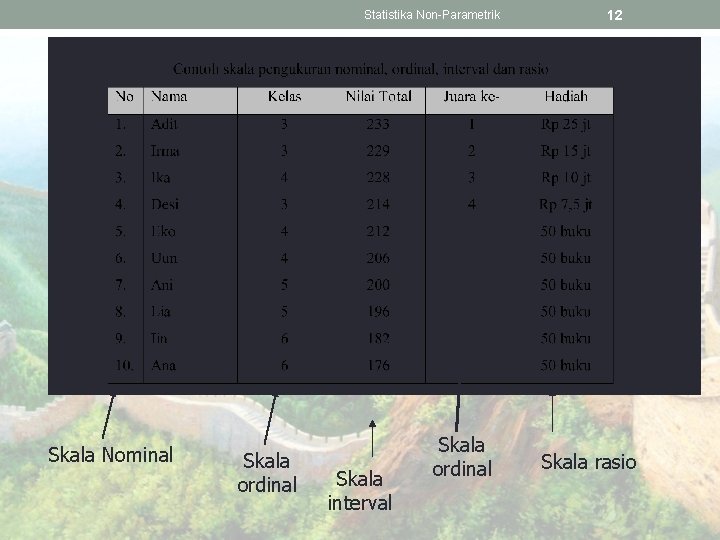Click 'Skala ordinal' label under Kelas column
720x540 pixels.
pyautogui.click(x=267, y=473)
